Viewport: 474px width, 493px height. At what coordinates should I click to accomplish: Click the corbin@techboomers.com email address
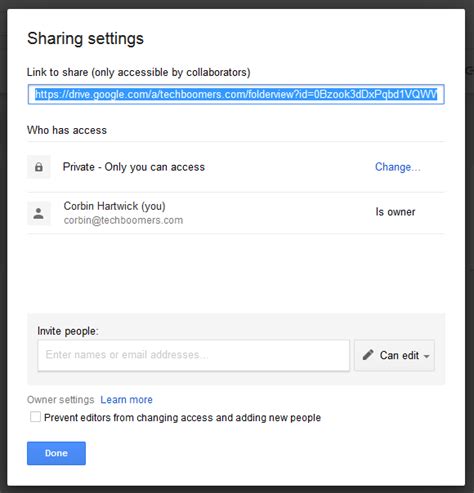click(x=123, y=220)
